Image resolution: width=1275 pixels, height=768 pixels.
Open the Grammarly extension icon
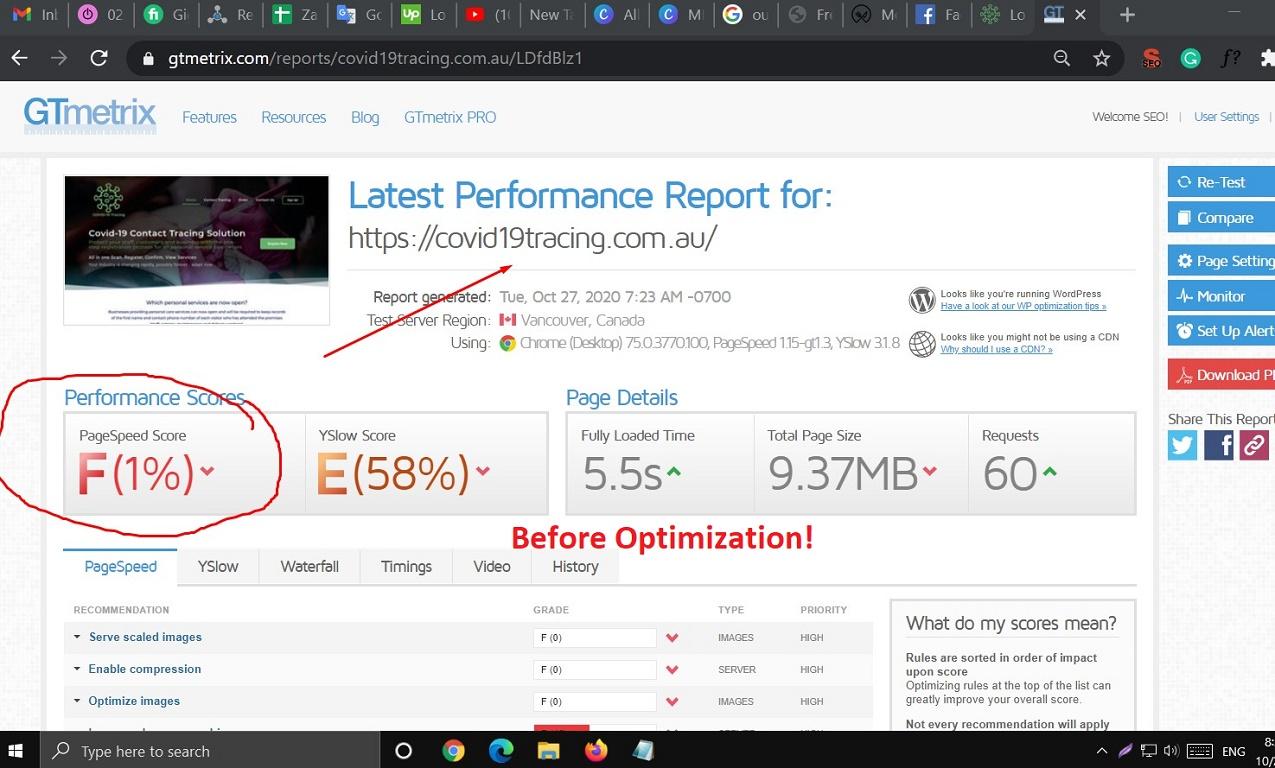1190,59
